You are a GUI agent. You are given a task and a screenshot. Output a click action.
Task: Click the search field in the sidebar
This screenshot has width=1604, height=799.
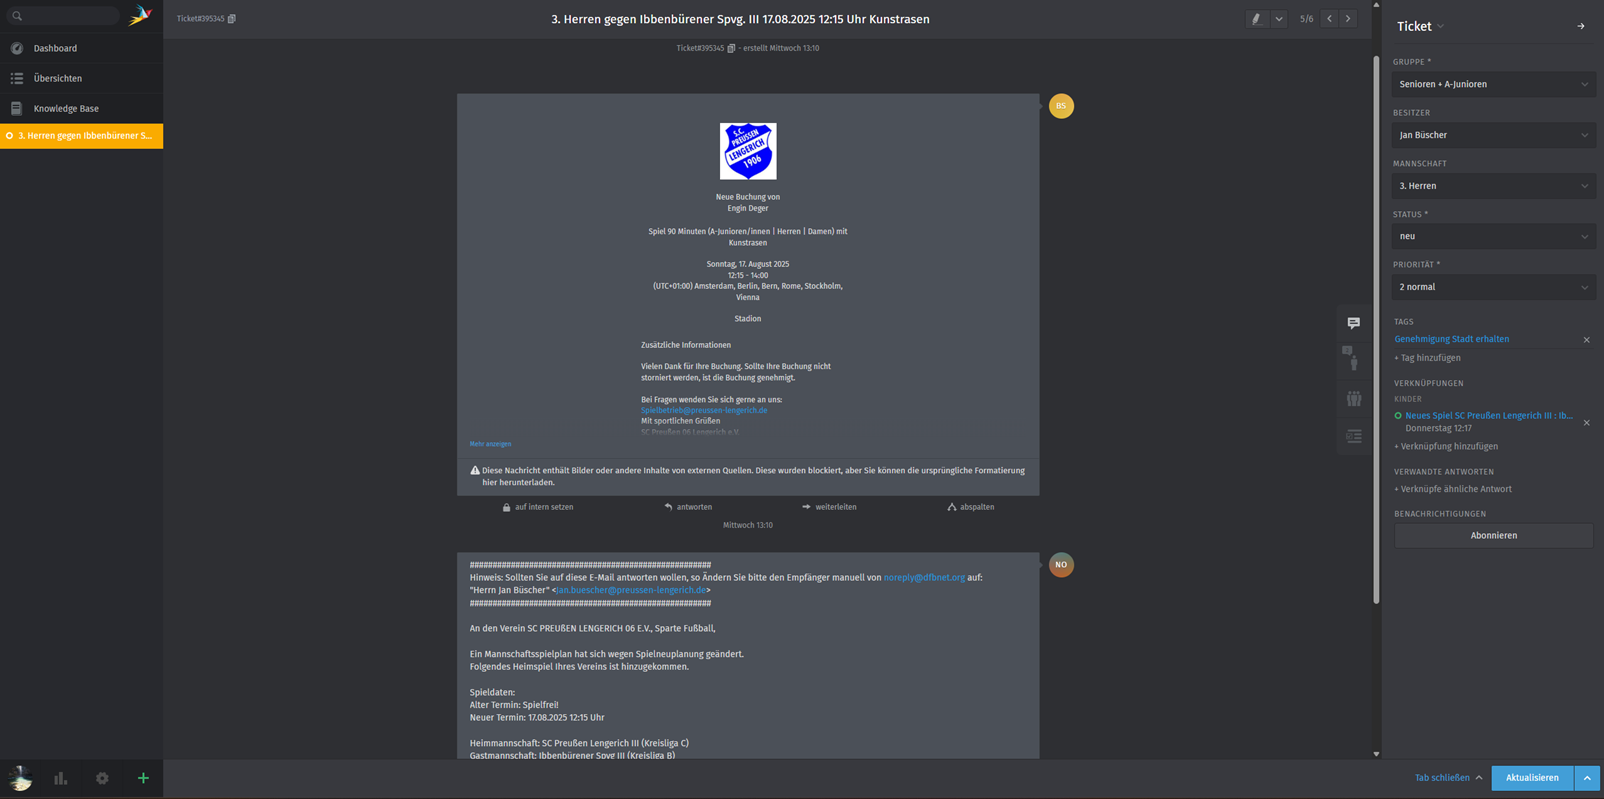pos(65,16)
